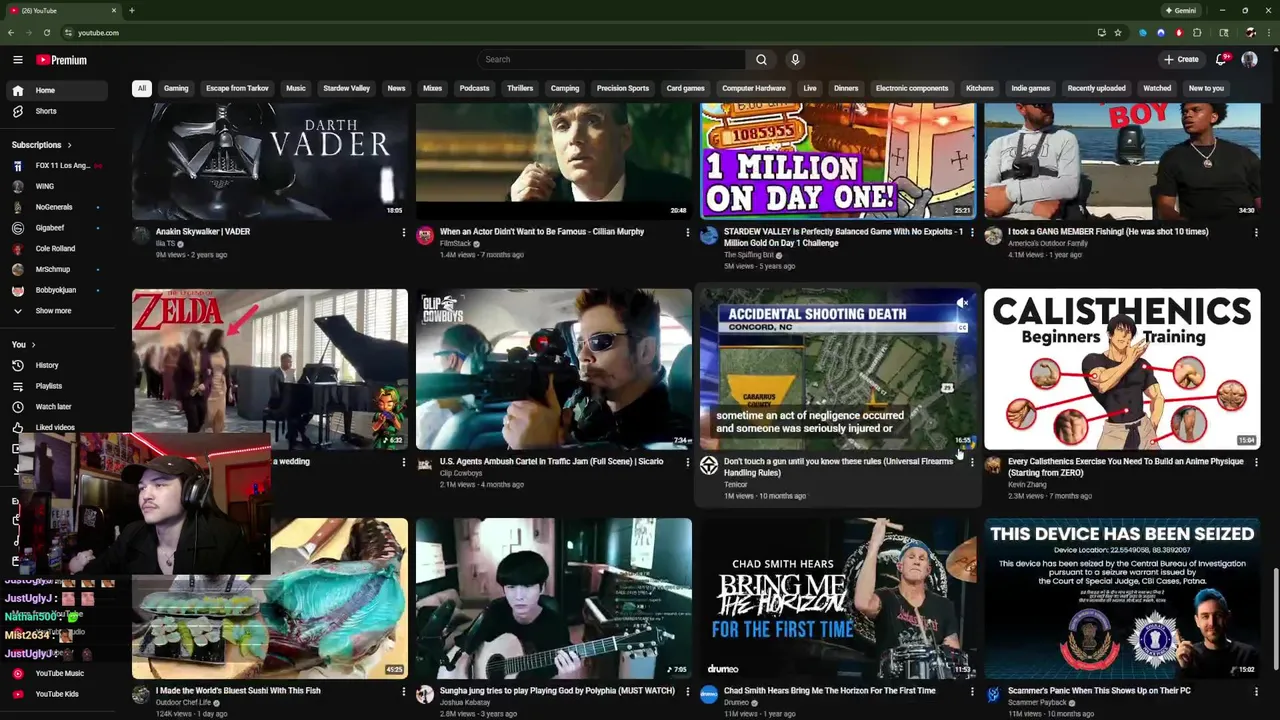
Task: Open Gemini button in Chrome
Action: click(x=1181, y=10)
